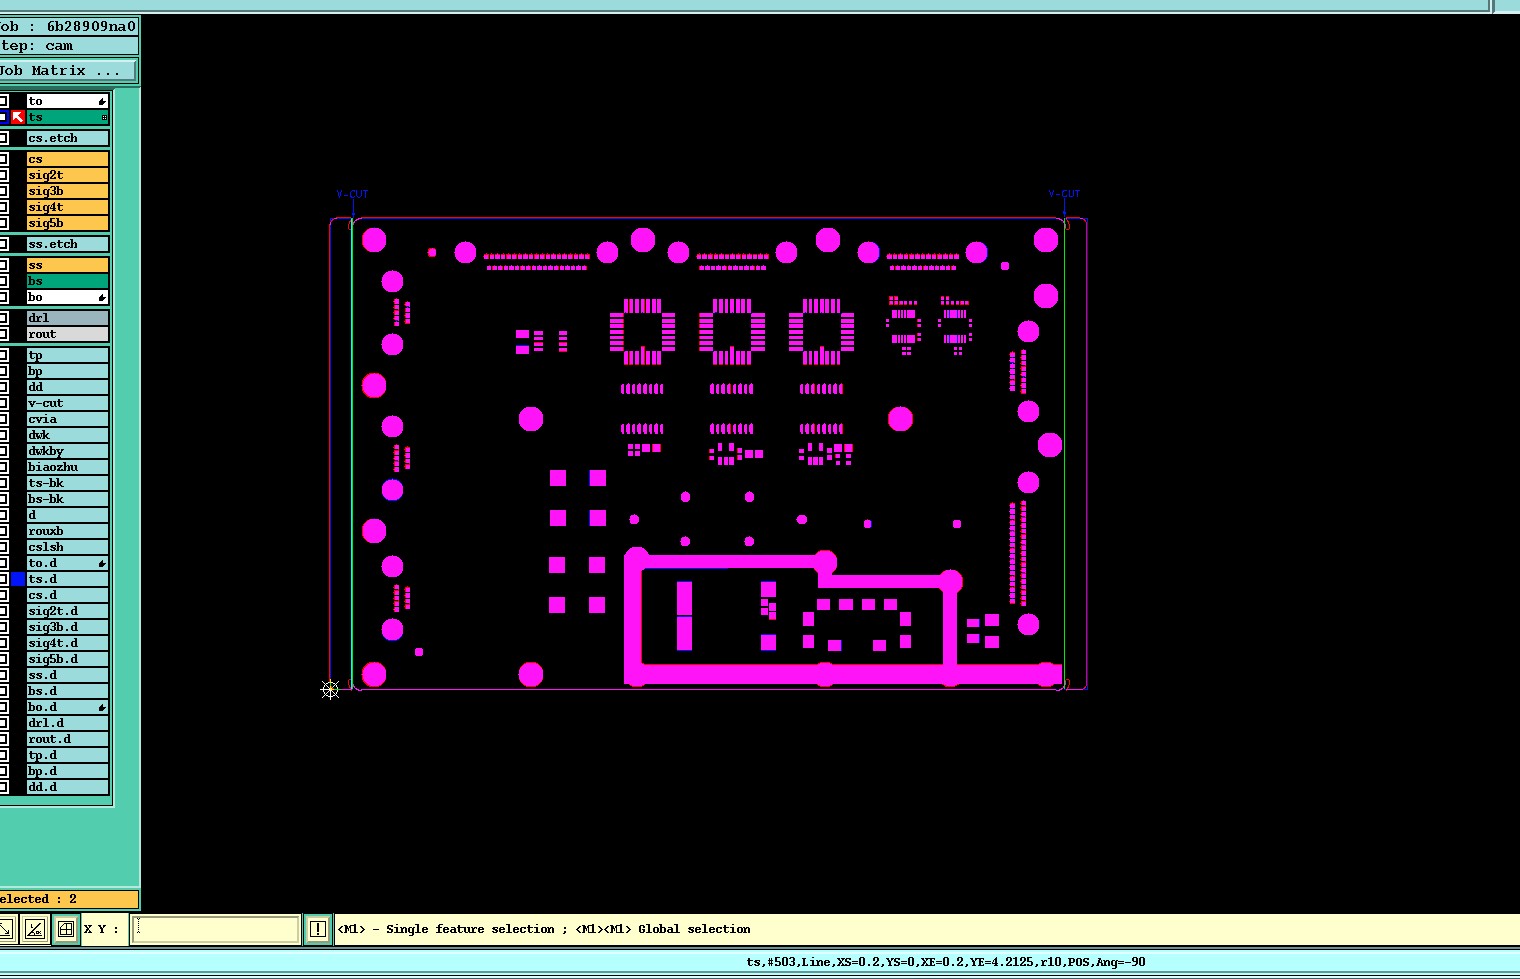Click inside the X Y coordinate field
This screenshot has height=979, width=1520.
(x=215, y=929)
